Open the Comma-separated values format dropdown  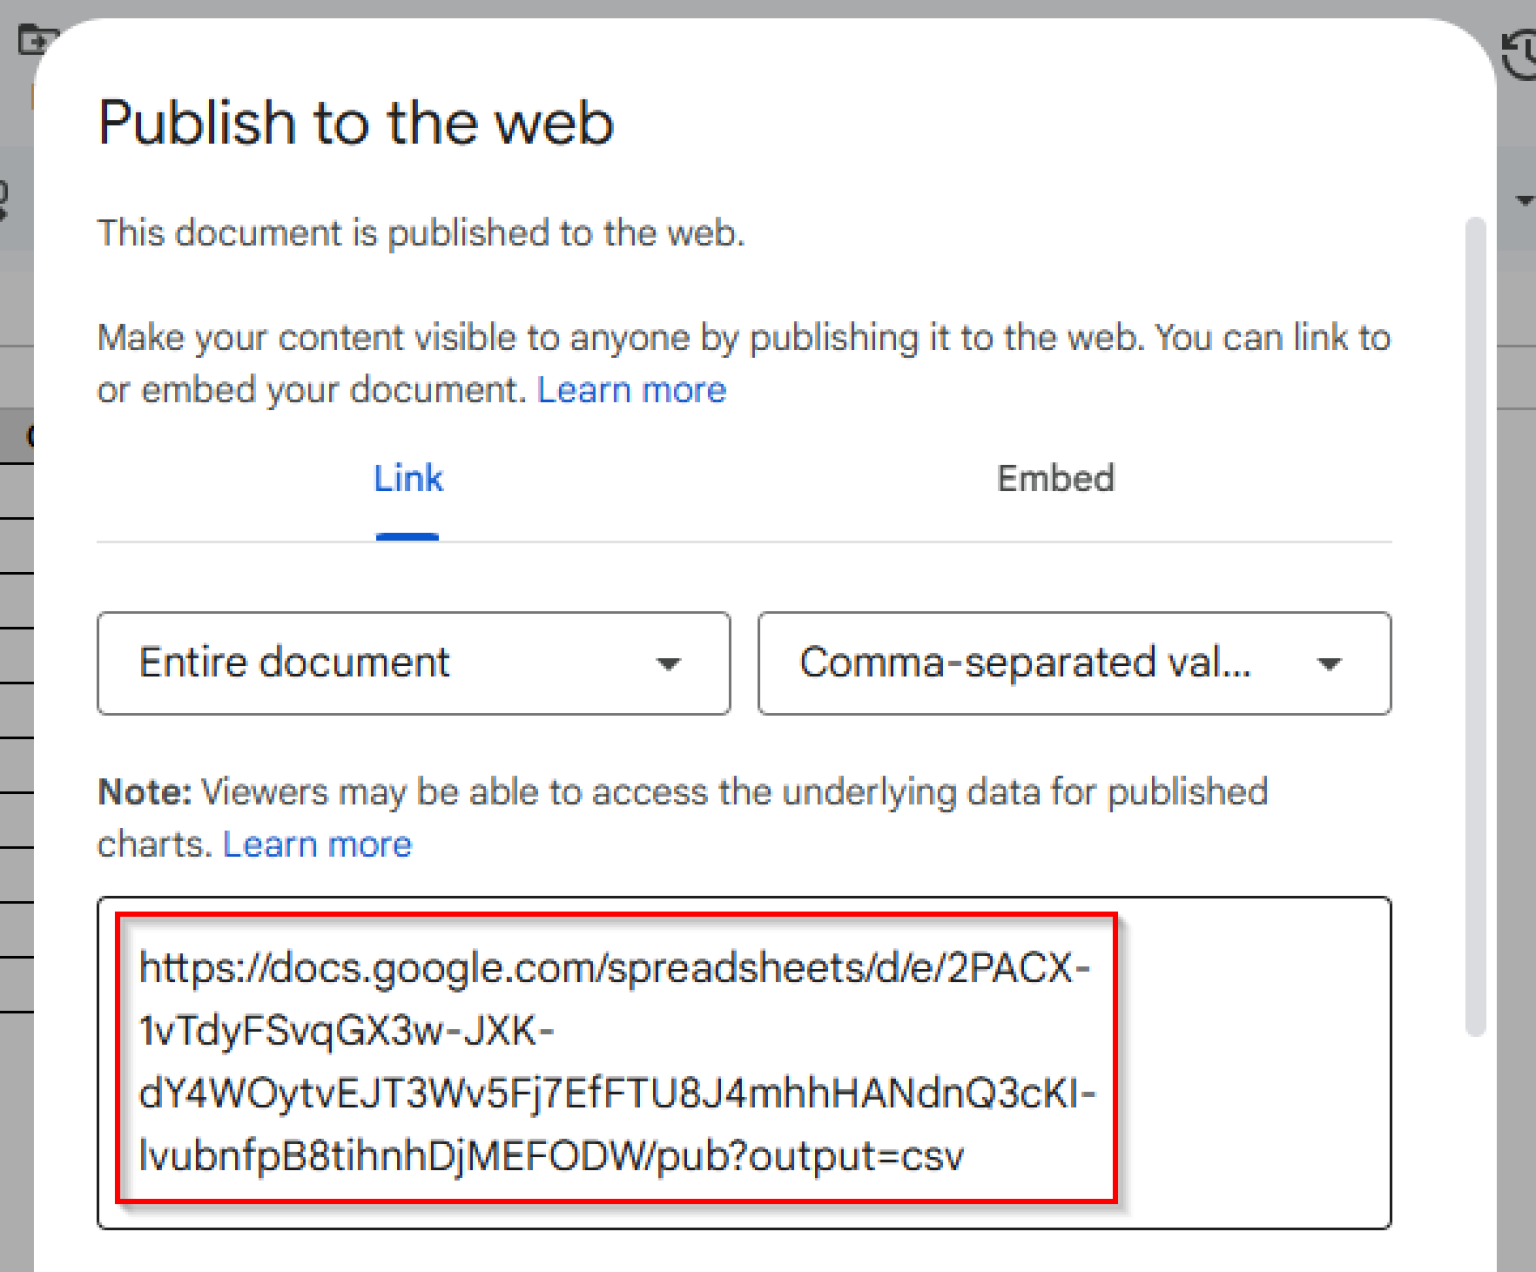pos(1074,663)
